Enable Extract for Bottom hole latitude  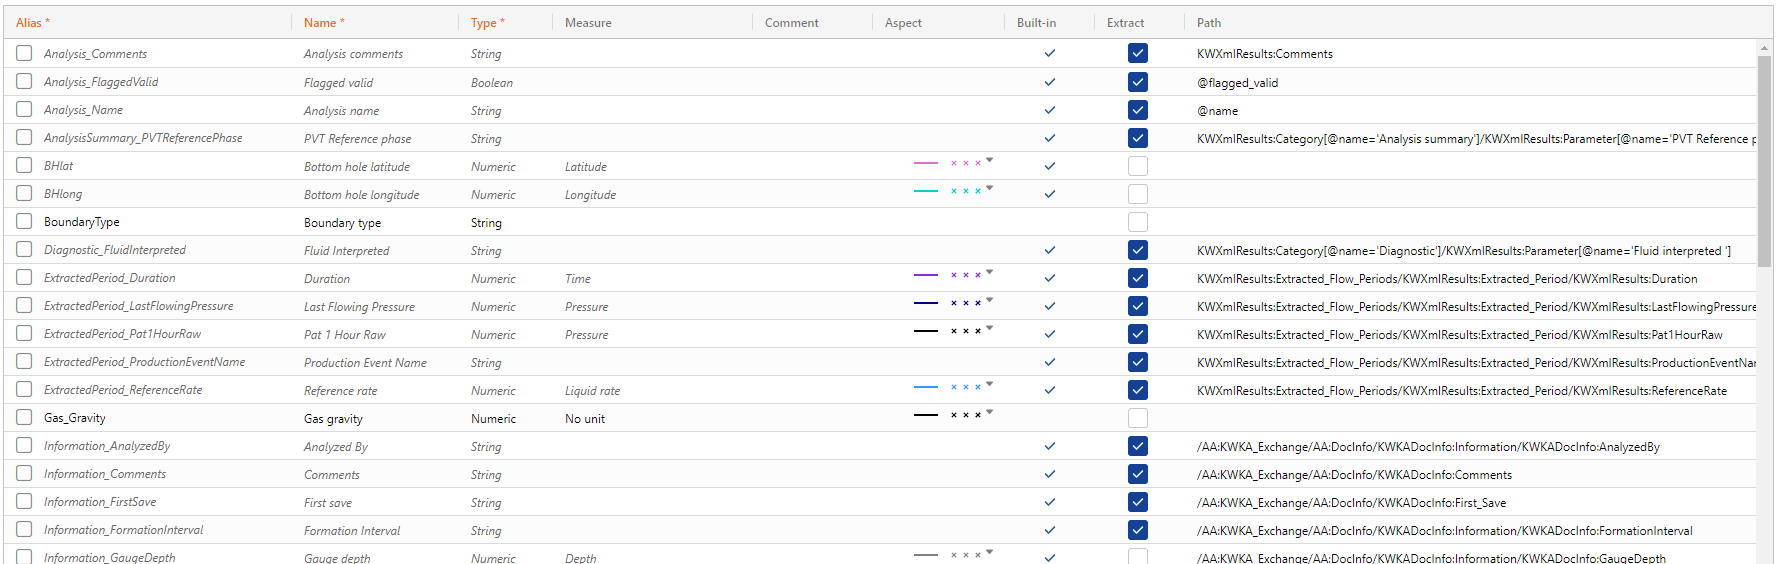1137,165
